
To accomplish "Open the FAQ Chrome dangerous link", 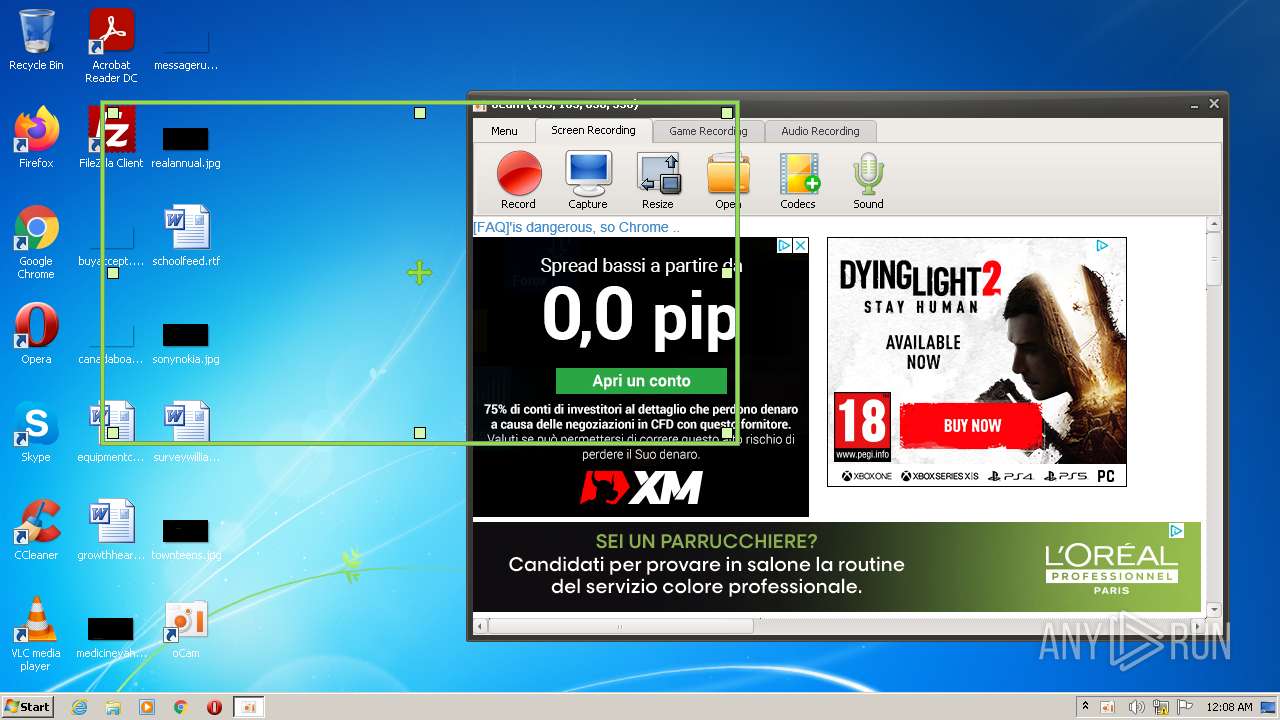I will (576, 227).
